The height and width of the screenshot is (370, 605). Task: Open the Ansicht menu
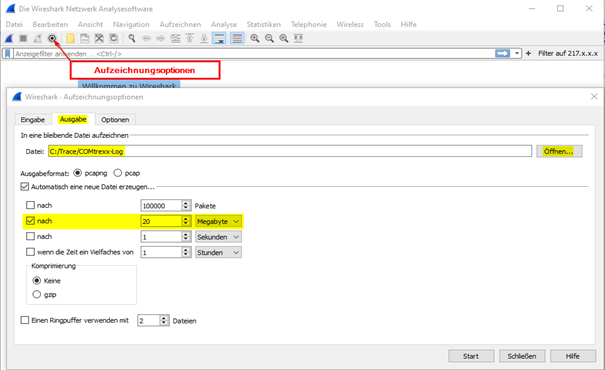tap(90, 24)
